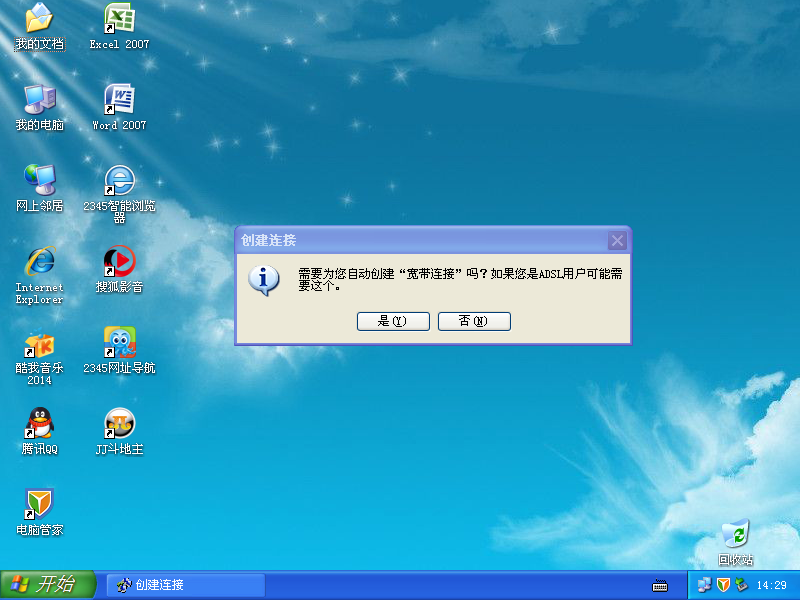Click 否(N) to decline the connection
This screenshot has width=800, height=600.
(x=474, y=321)
